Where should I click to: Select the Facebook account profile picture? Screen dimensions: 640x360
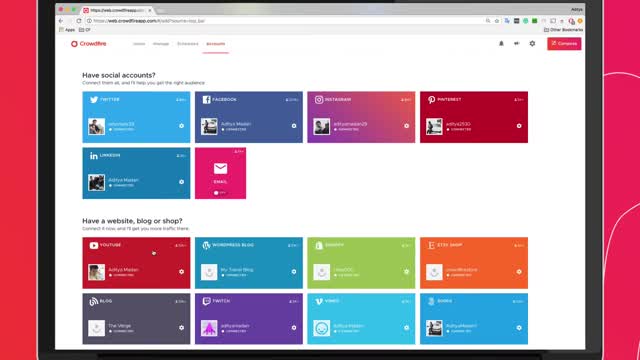coord(209,127)
